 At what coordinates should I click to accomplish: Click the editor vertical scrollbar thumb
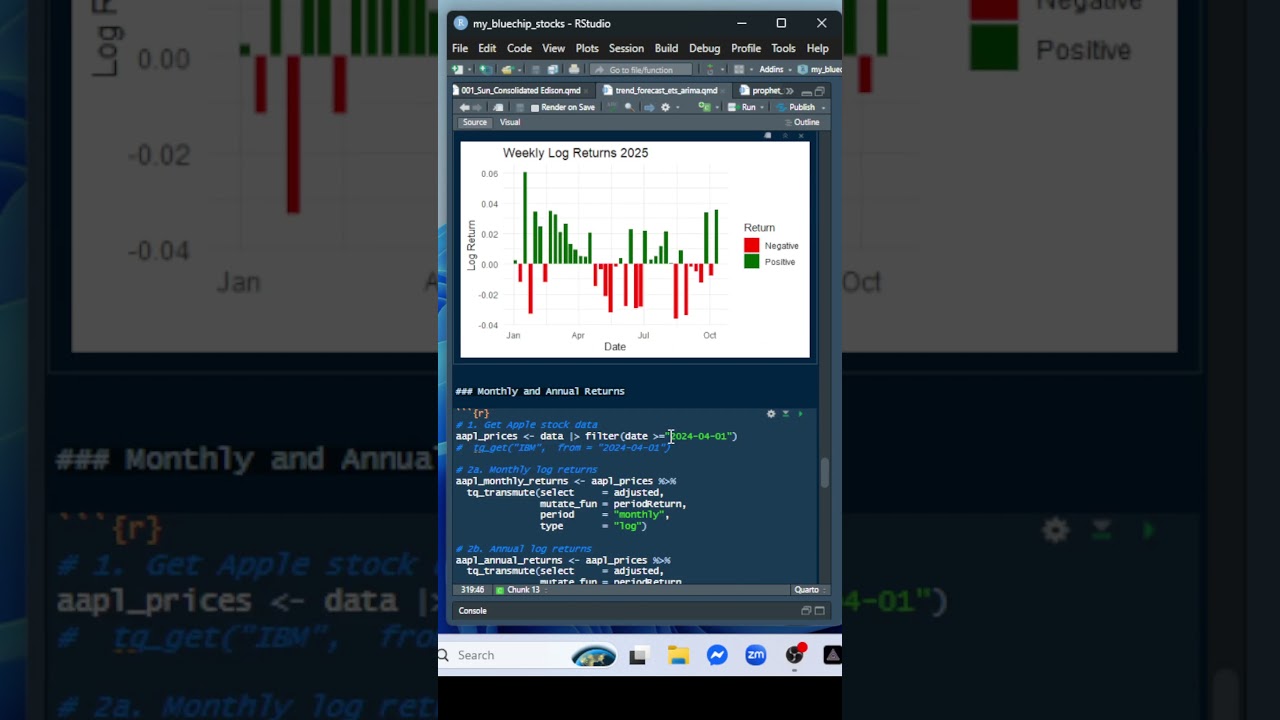(824, 473)
